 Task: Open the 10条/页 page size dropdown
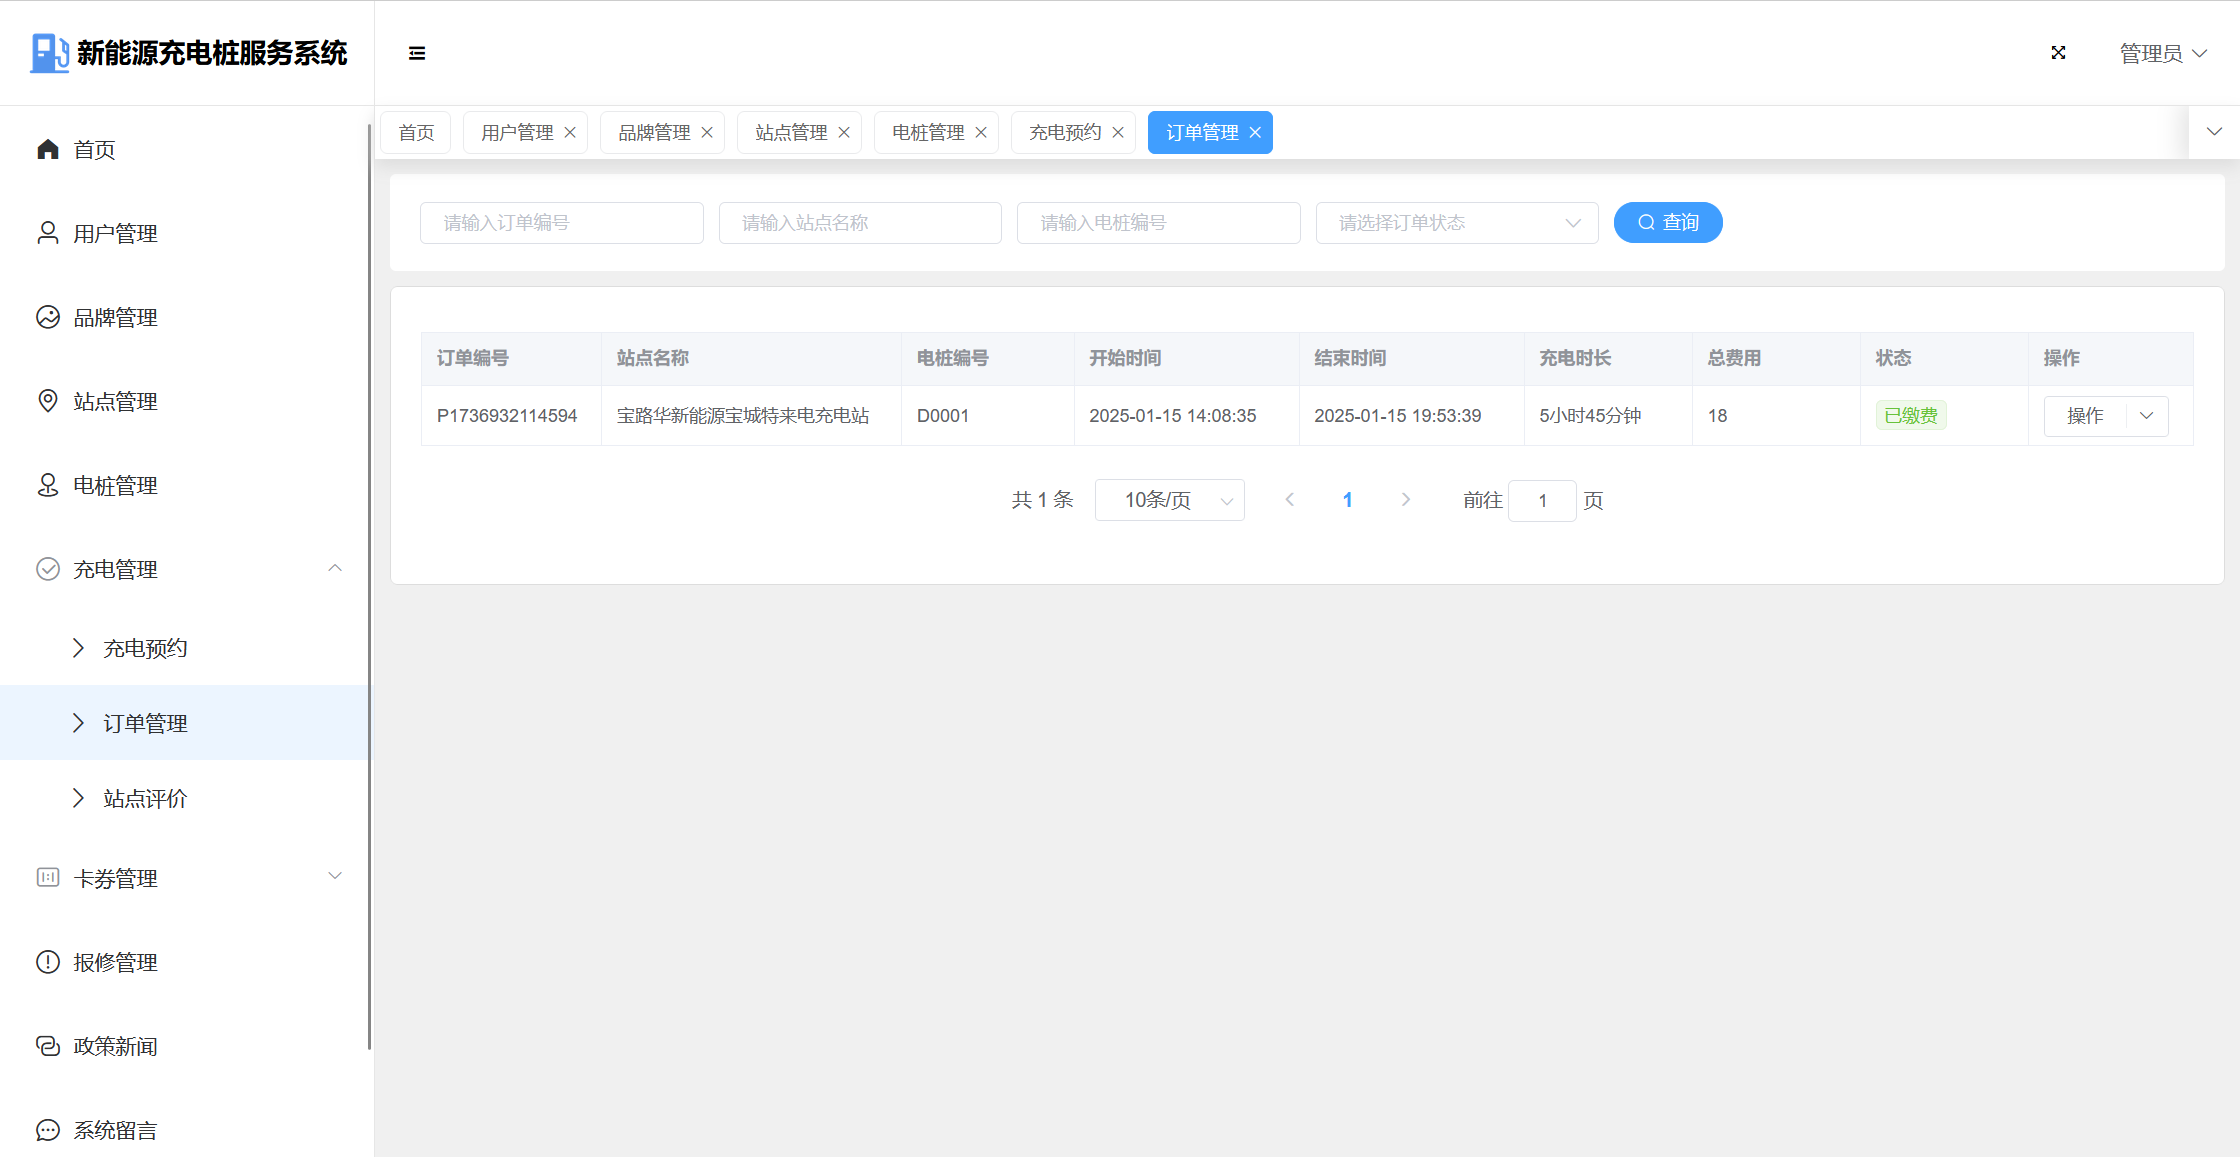click(x=1169, y=500)
